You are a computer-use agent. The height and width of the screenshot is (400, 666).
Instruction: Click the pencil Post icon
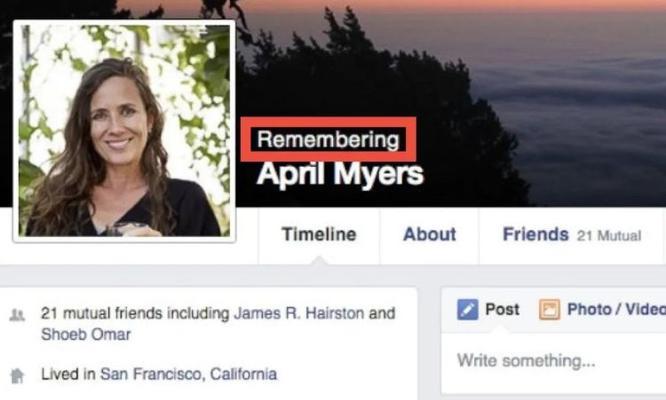pyautogui.click(x=467, y=309)
